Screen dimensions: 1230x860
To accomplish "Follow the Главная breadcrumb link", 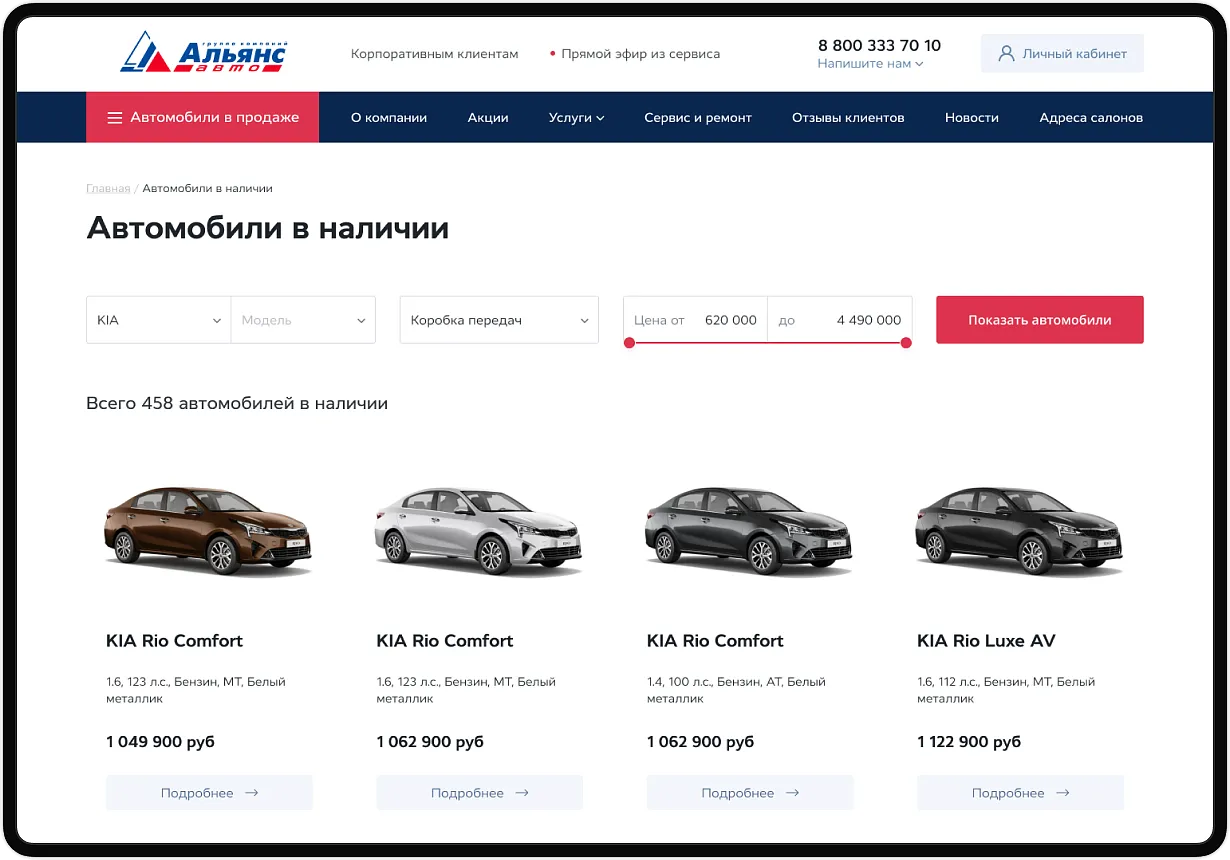I will tap(108, 188).
